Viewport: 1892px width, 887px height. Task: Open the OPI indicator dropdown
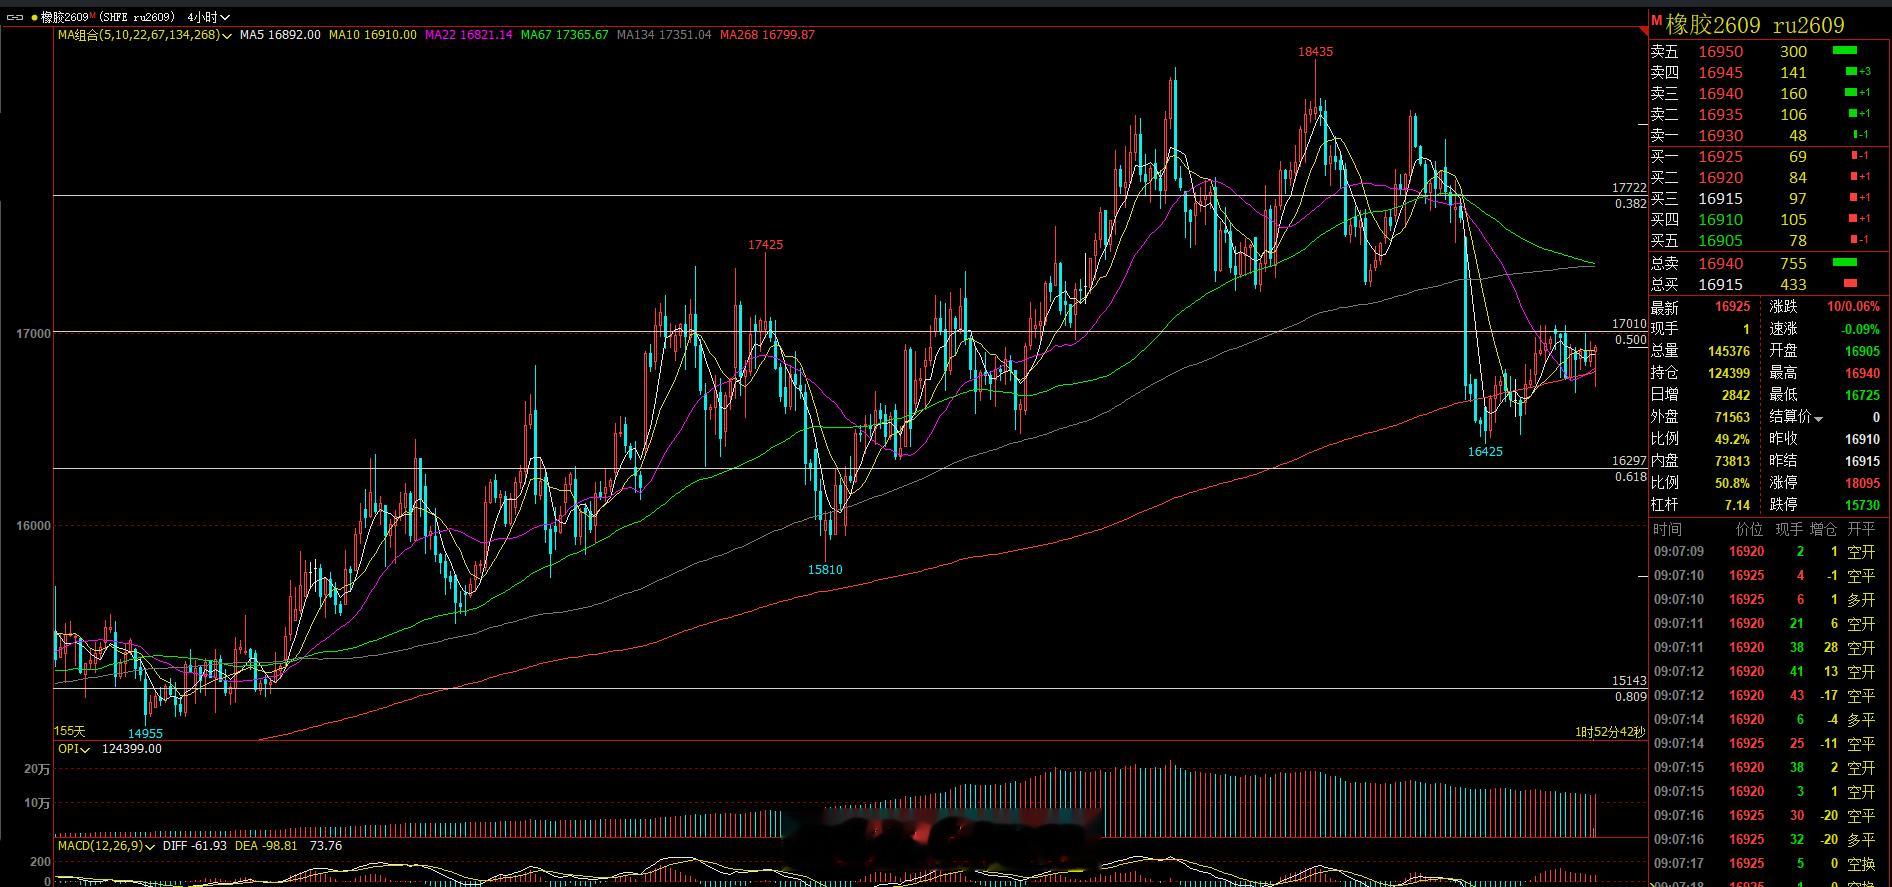pos(85,749)
